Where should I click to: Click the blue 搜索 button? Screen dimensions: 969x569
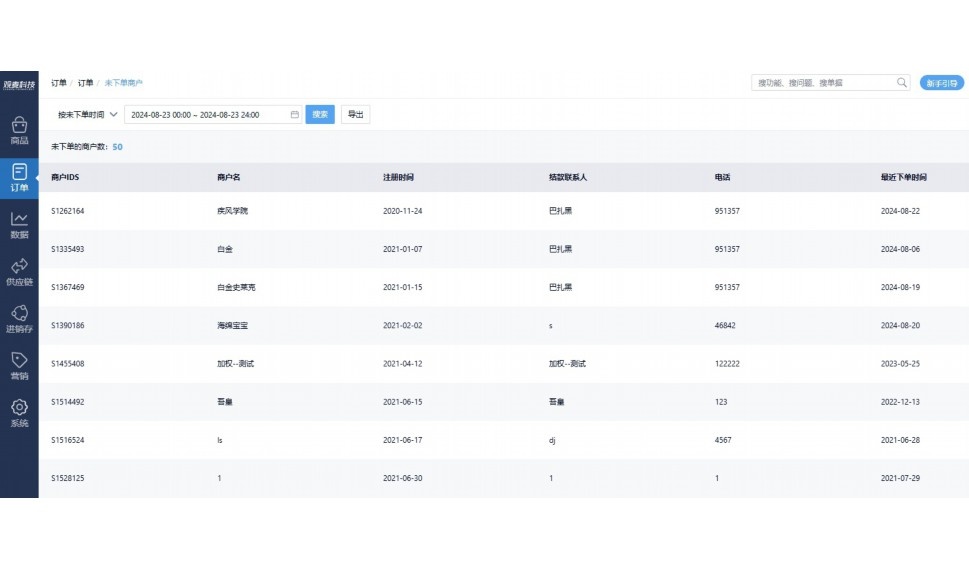pyautogui.click(x=320, y=114)
